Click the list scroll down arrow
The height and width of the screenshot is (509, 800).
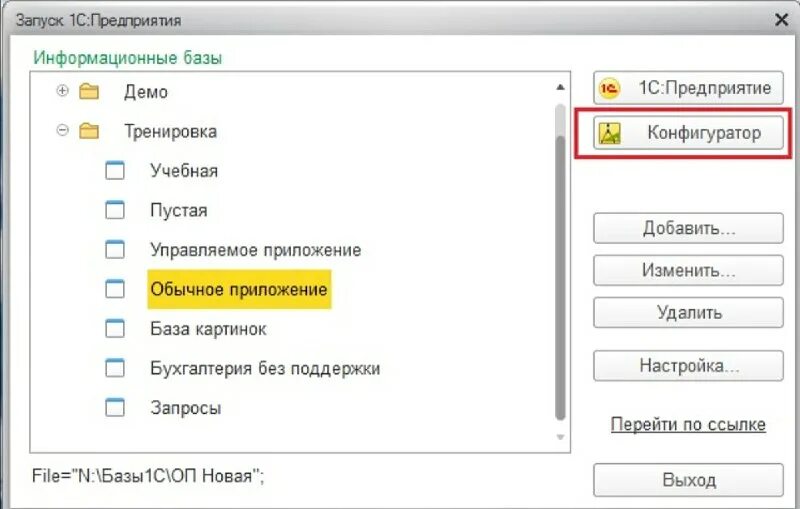[x=560, y=437]
